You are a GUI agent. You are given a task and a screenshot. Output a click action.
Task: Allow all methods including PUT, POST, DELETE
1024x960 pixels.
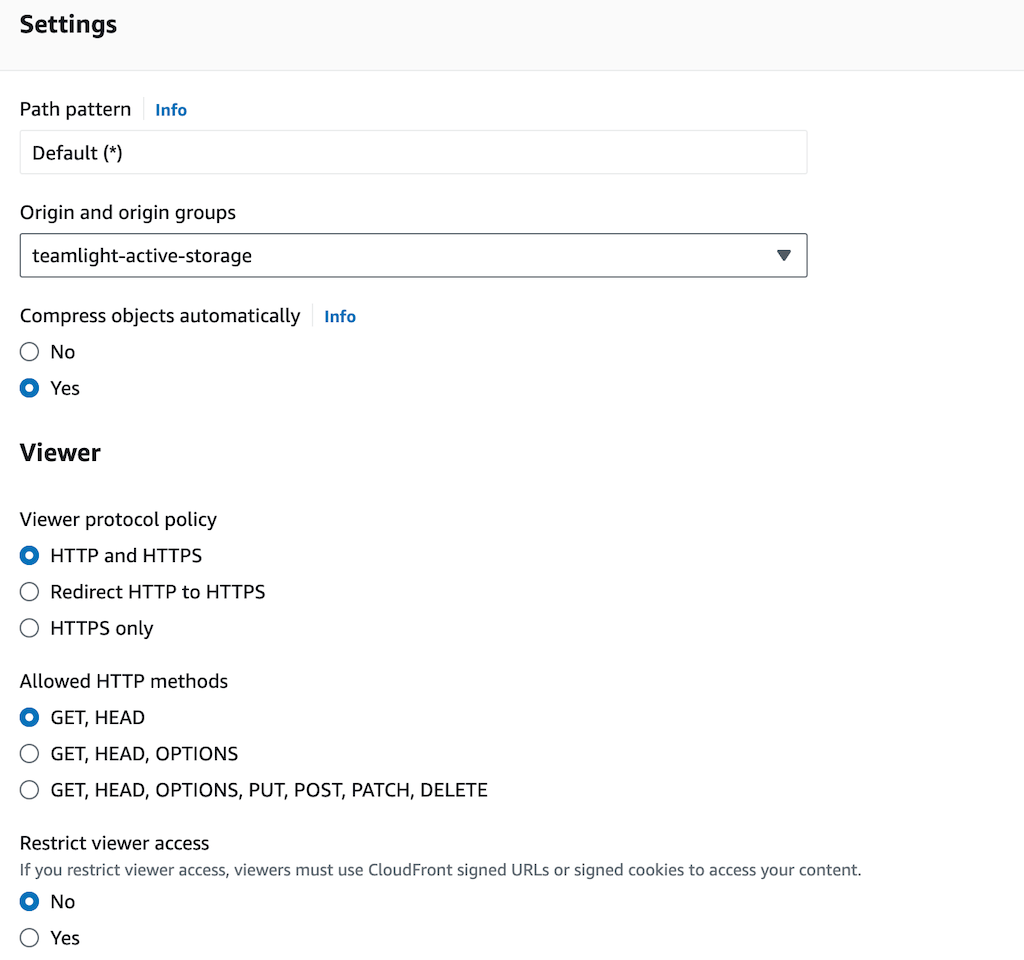coord(30,790)
